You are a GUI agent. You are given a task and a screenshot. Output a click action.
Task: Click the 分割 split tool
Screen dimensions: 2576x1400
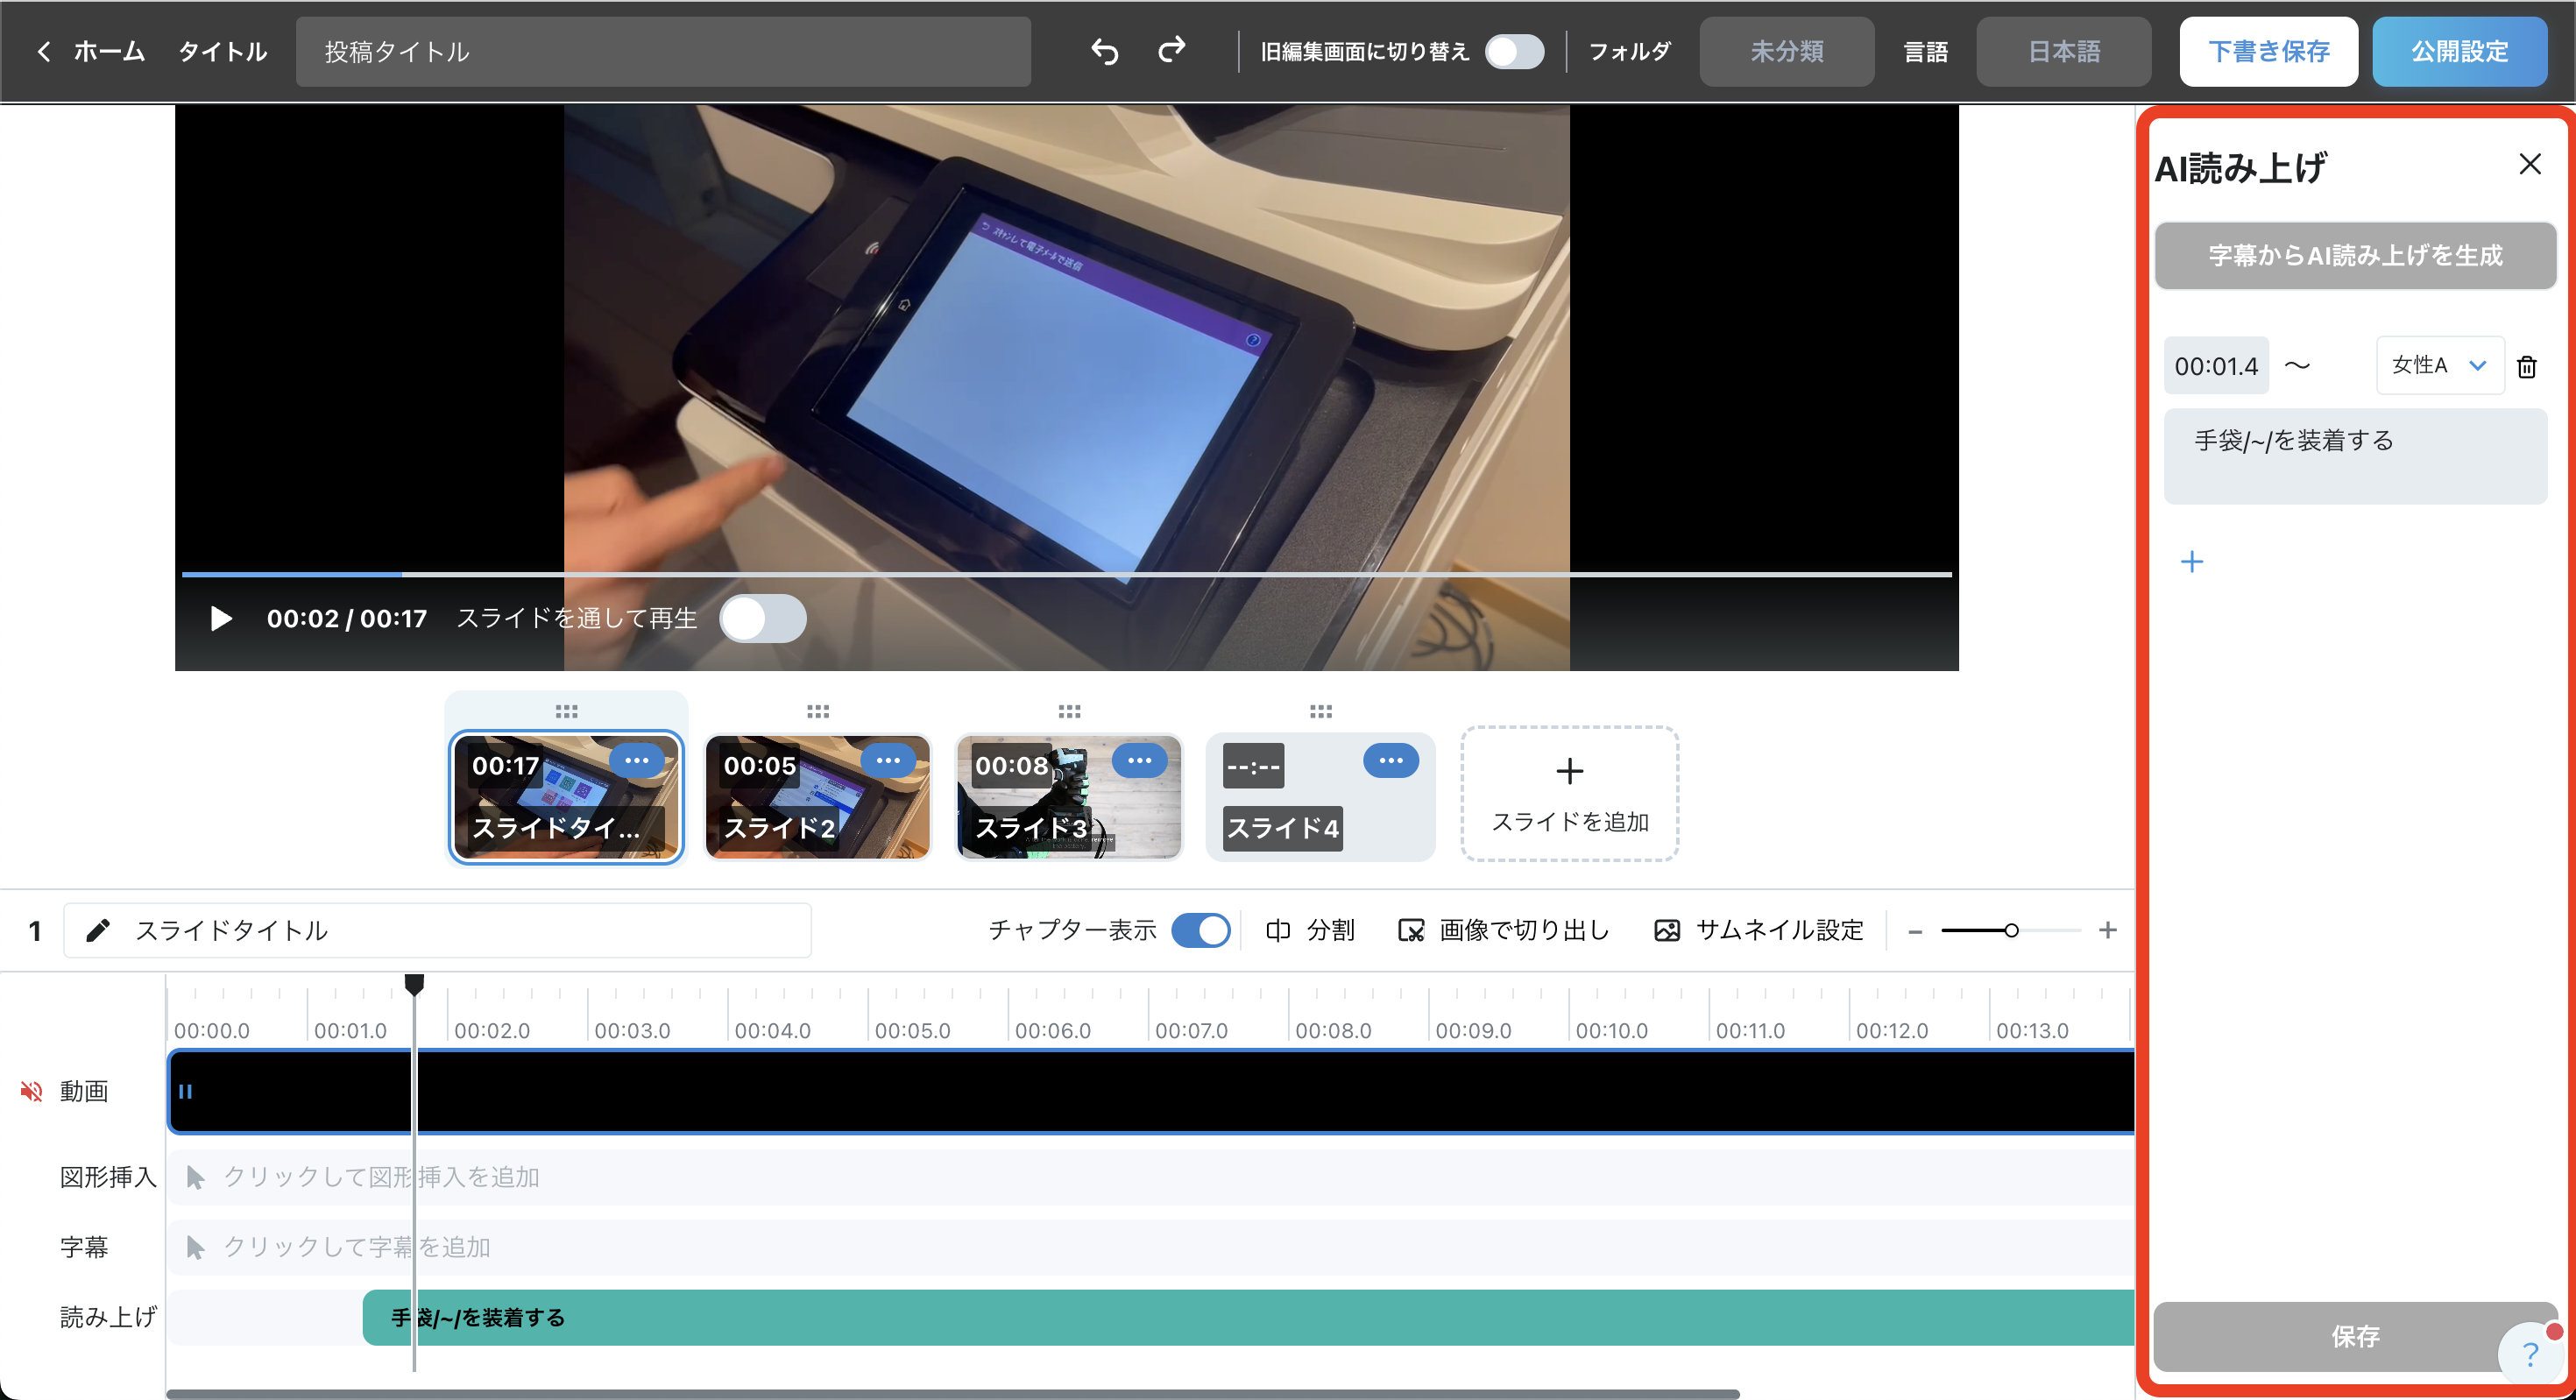click(1310, 930)
